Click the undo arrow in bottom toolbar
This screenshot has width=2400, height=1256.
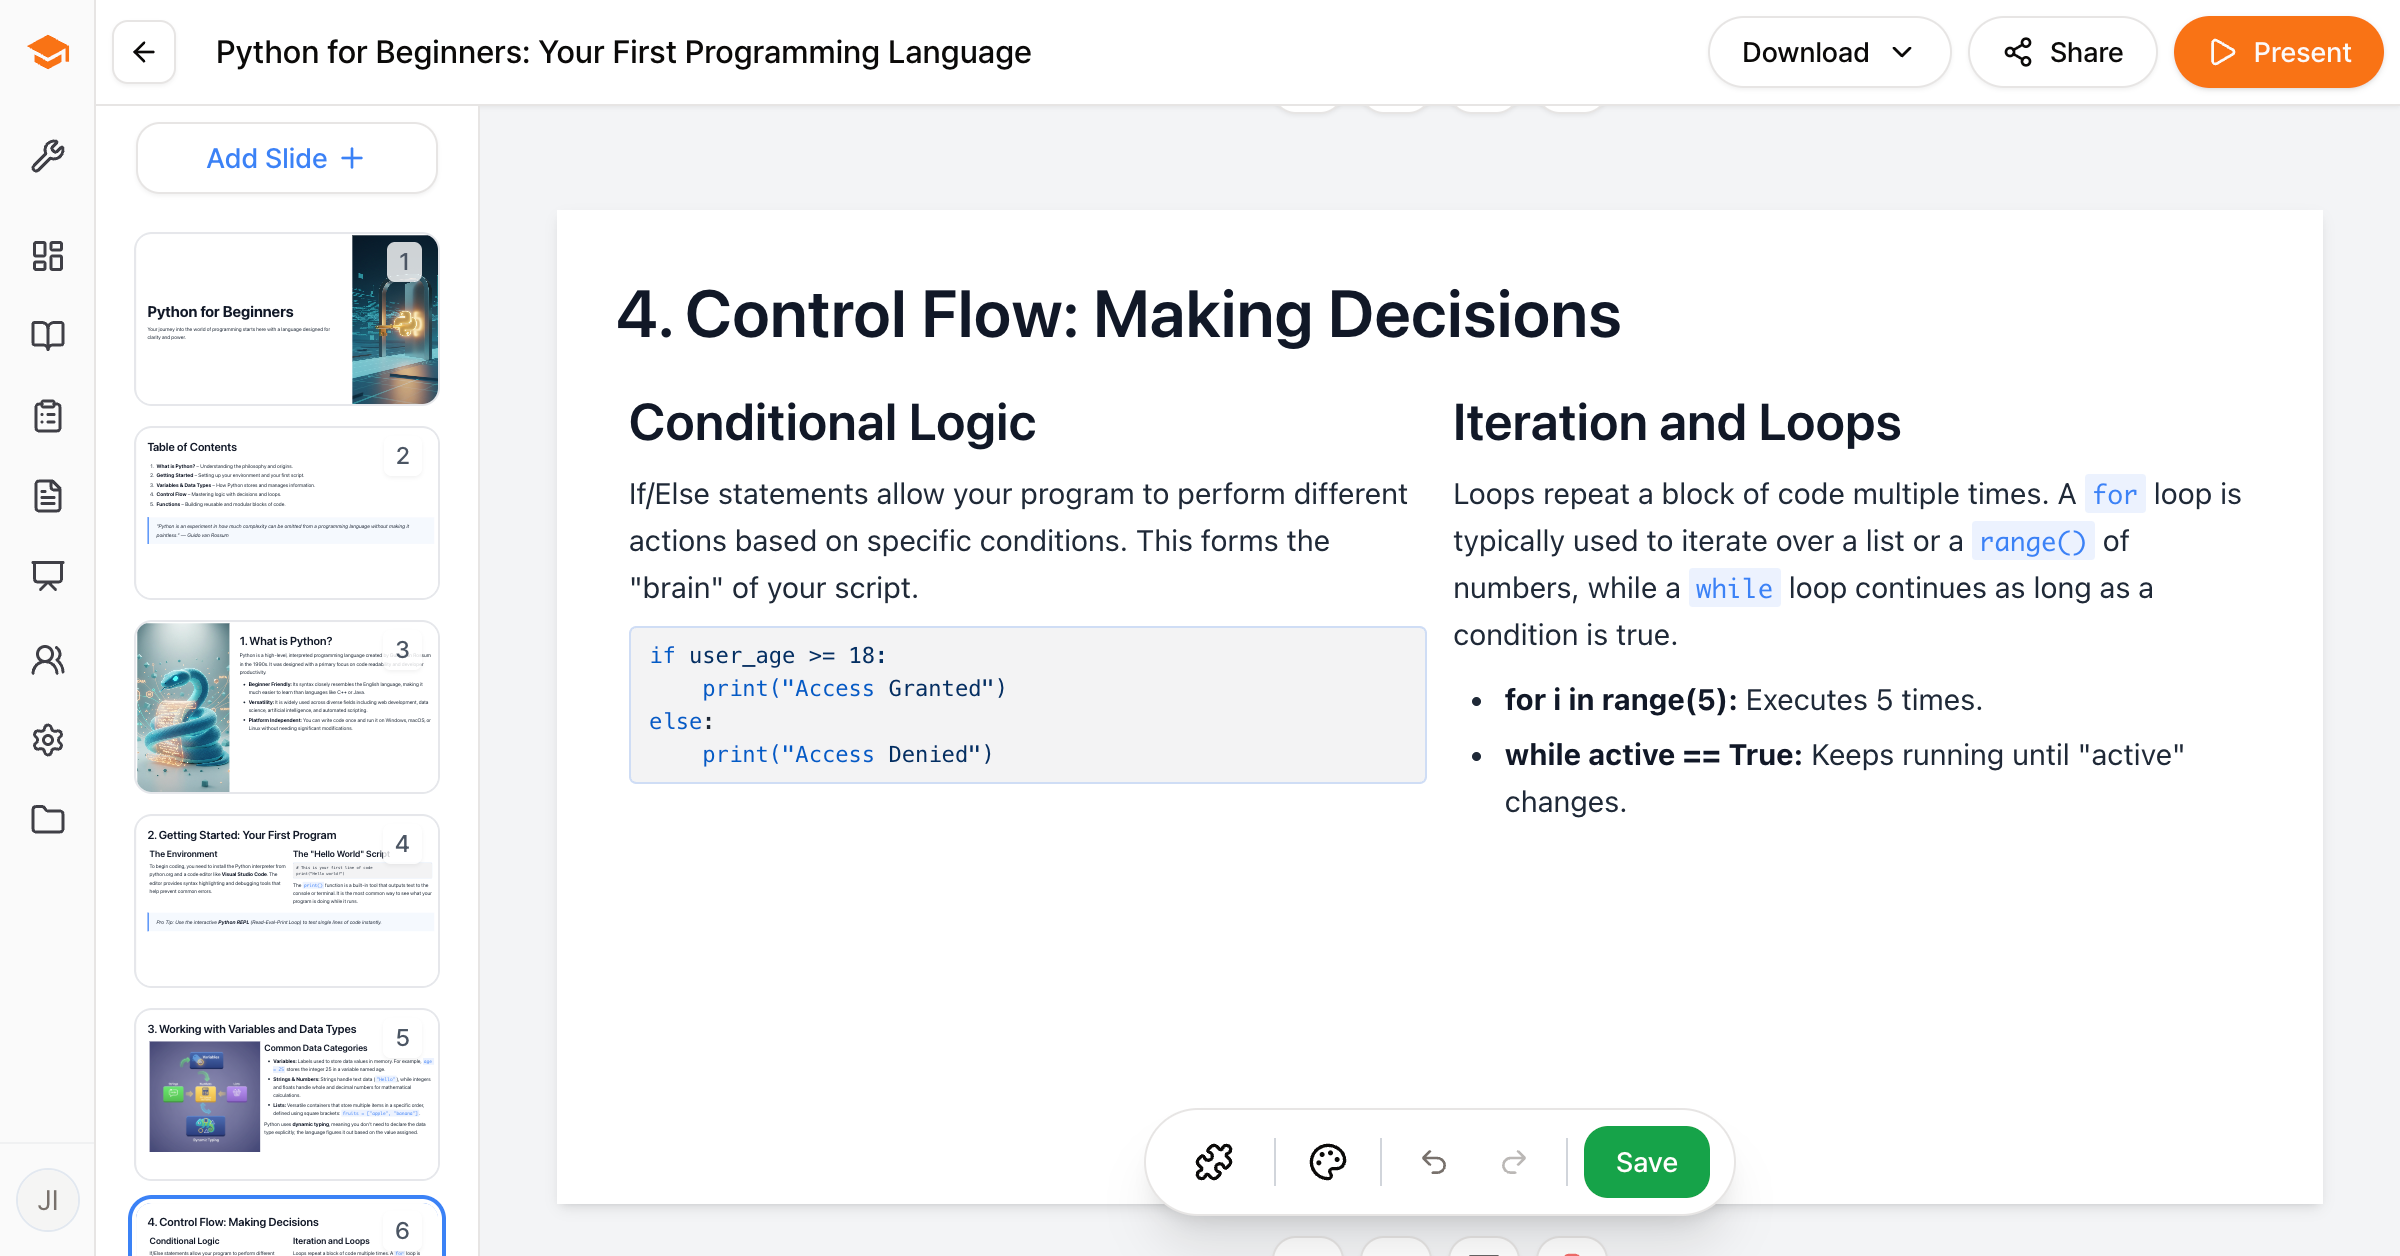(1434, 1162)
